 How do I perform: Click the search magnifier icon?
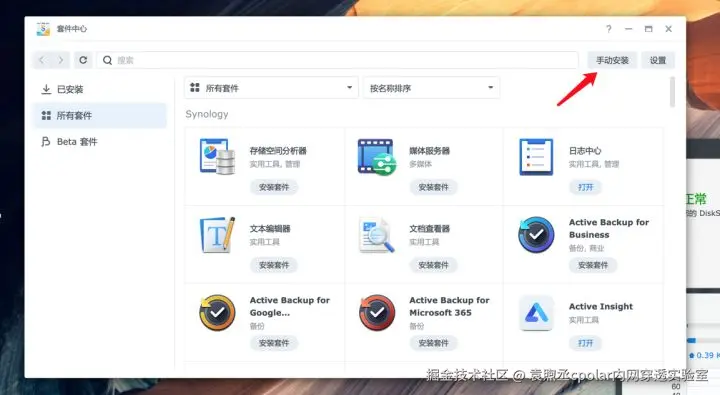107,60
